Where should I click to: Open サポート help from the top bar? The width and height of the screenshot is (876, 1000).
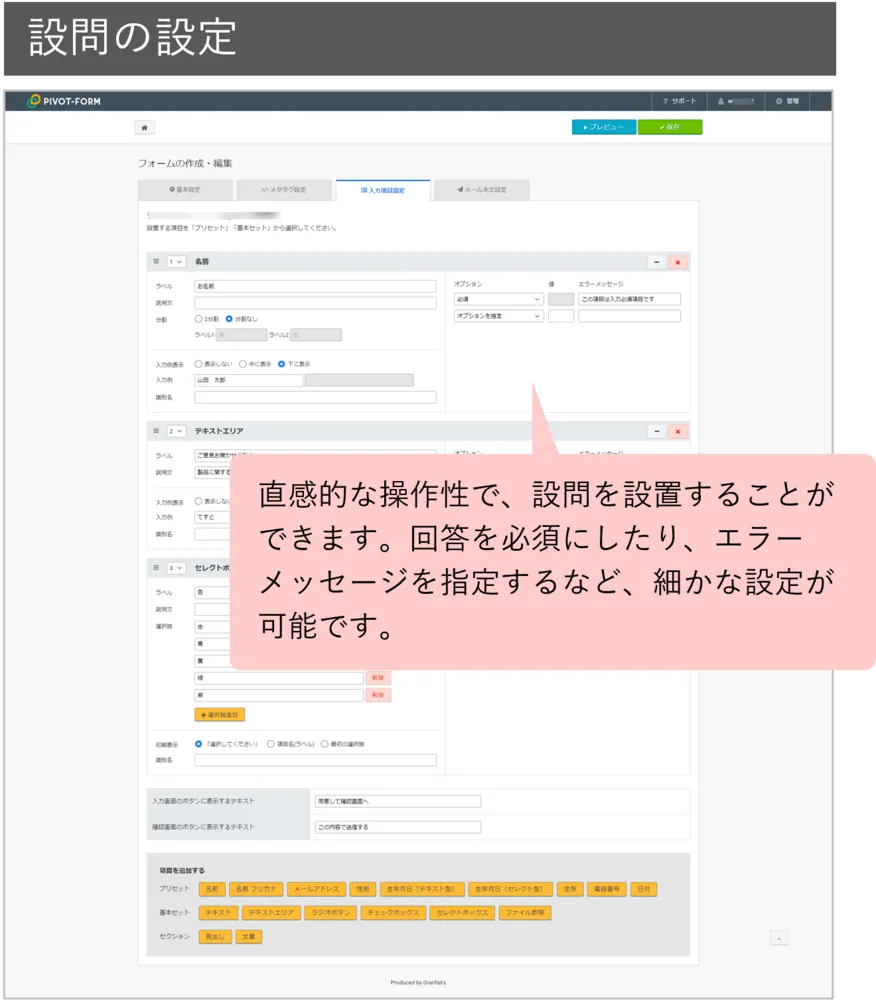682,100
